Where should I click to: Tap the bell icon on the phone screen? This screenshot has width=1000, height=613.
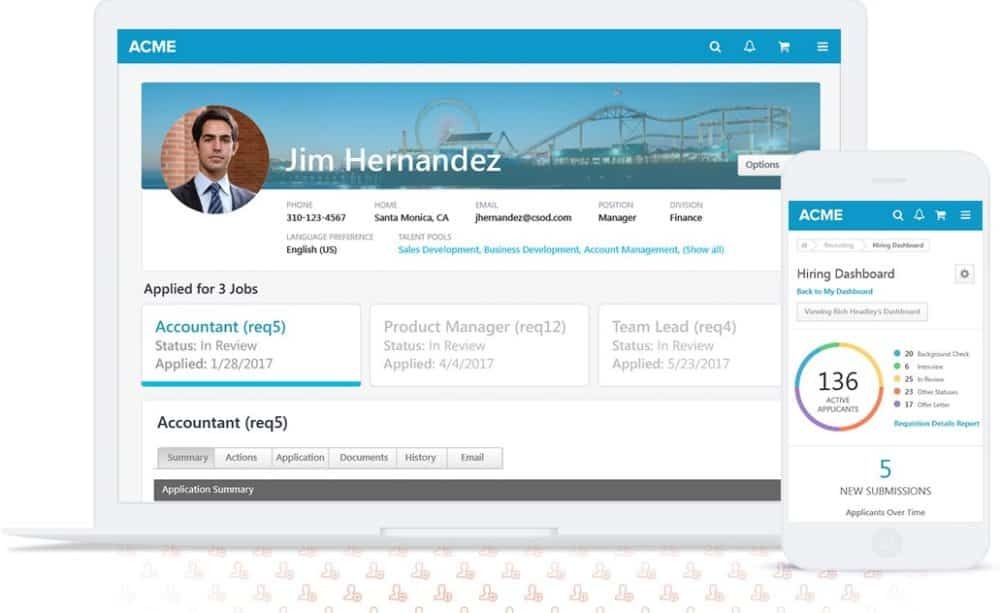[919, 215]
